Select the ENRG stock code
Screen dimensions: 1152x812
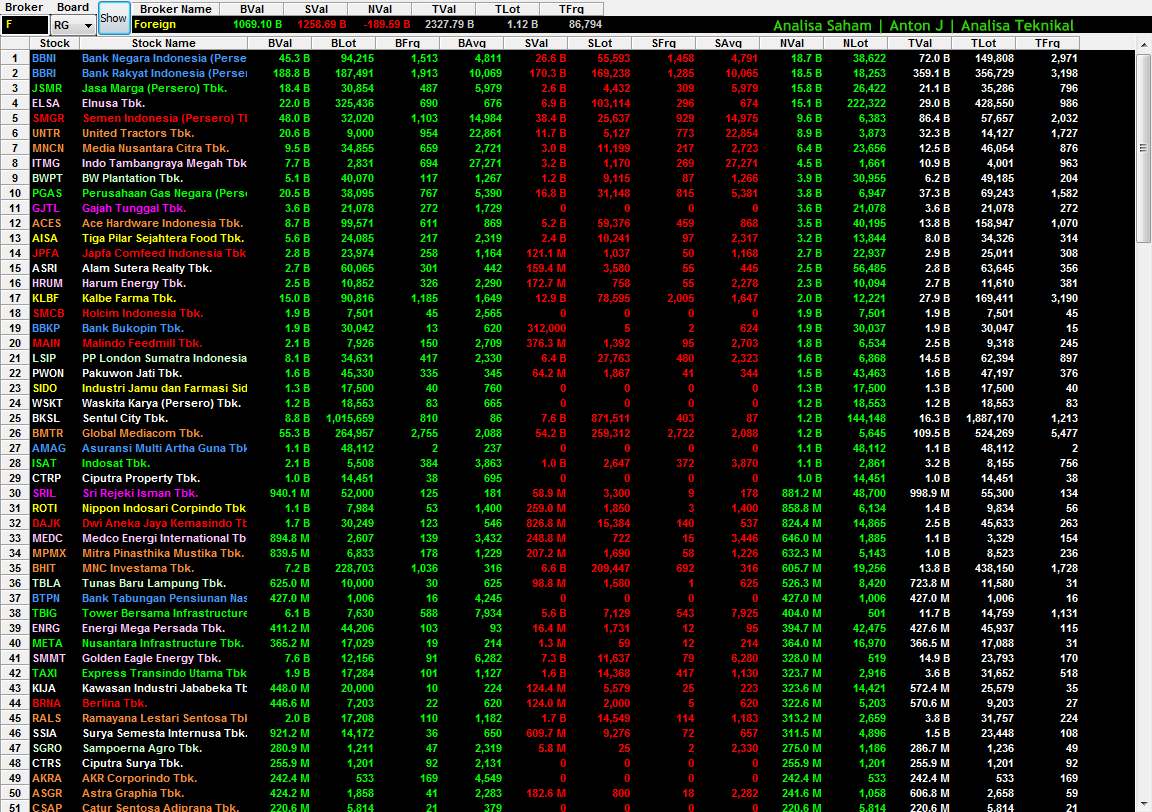click(46, 628)
